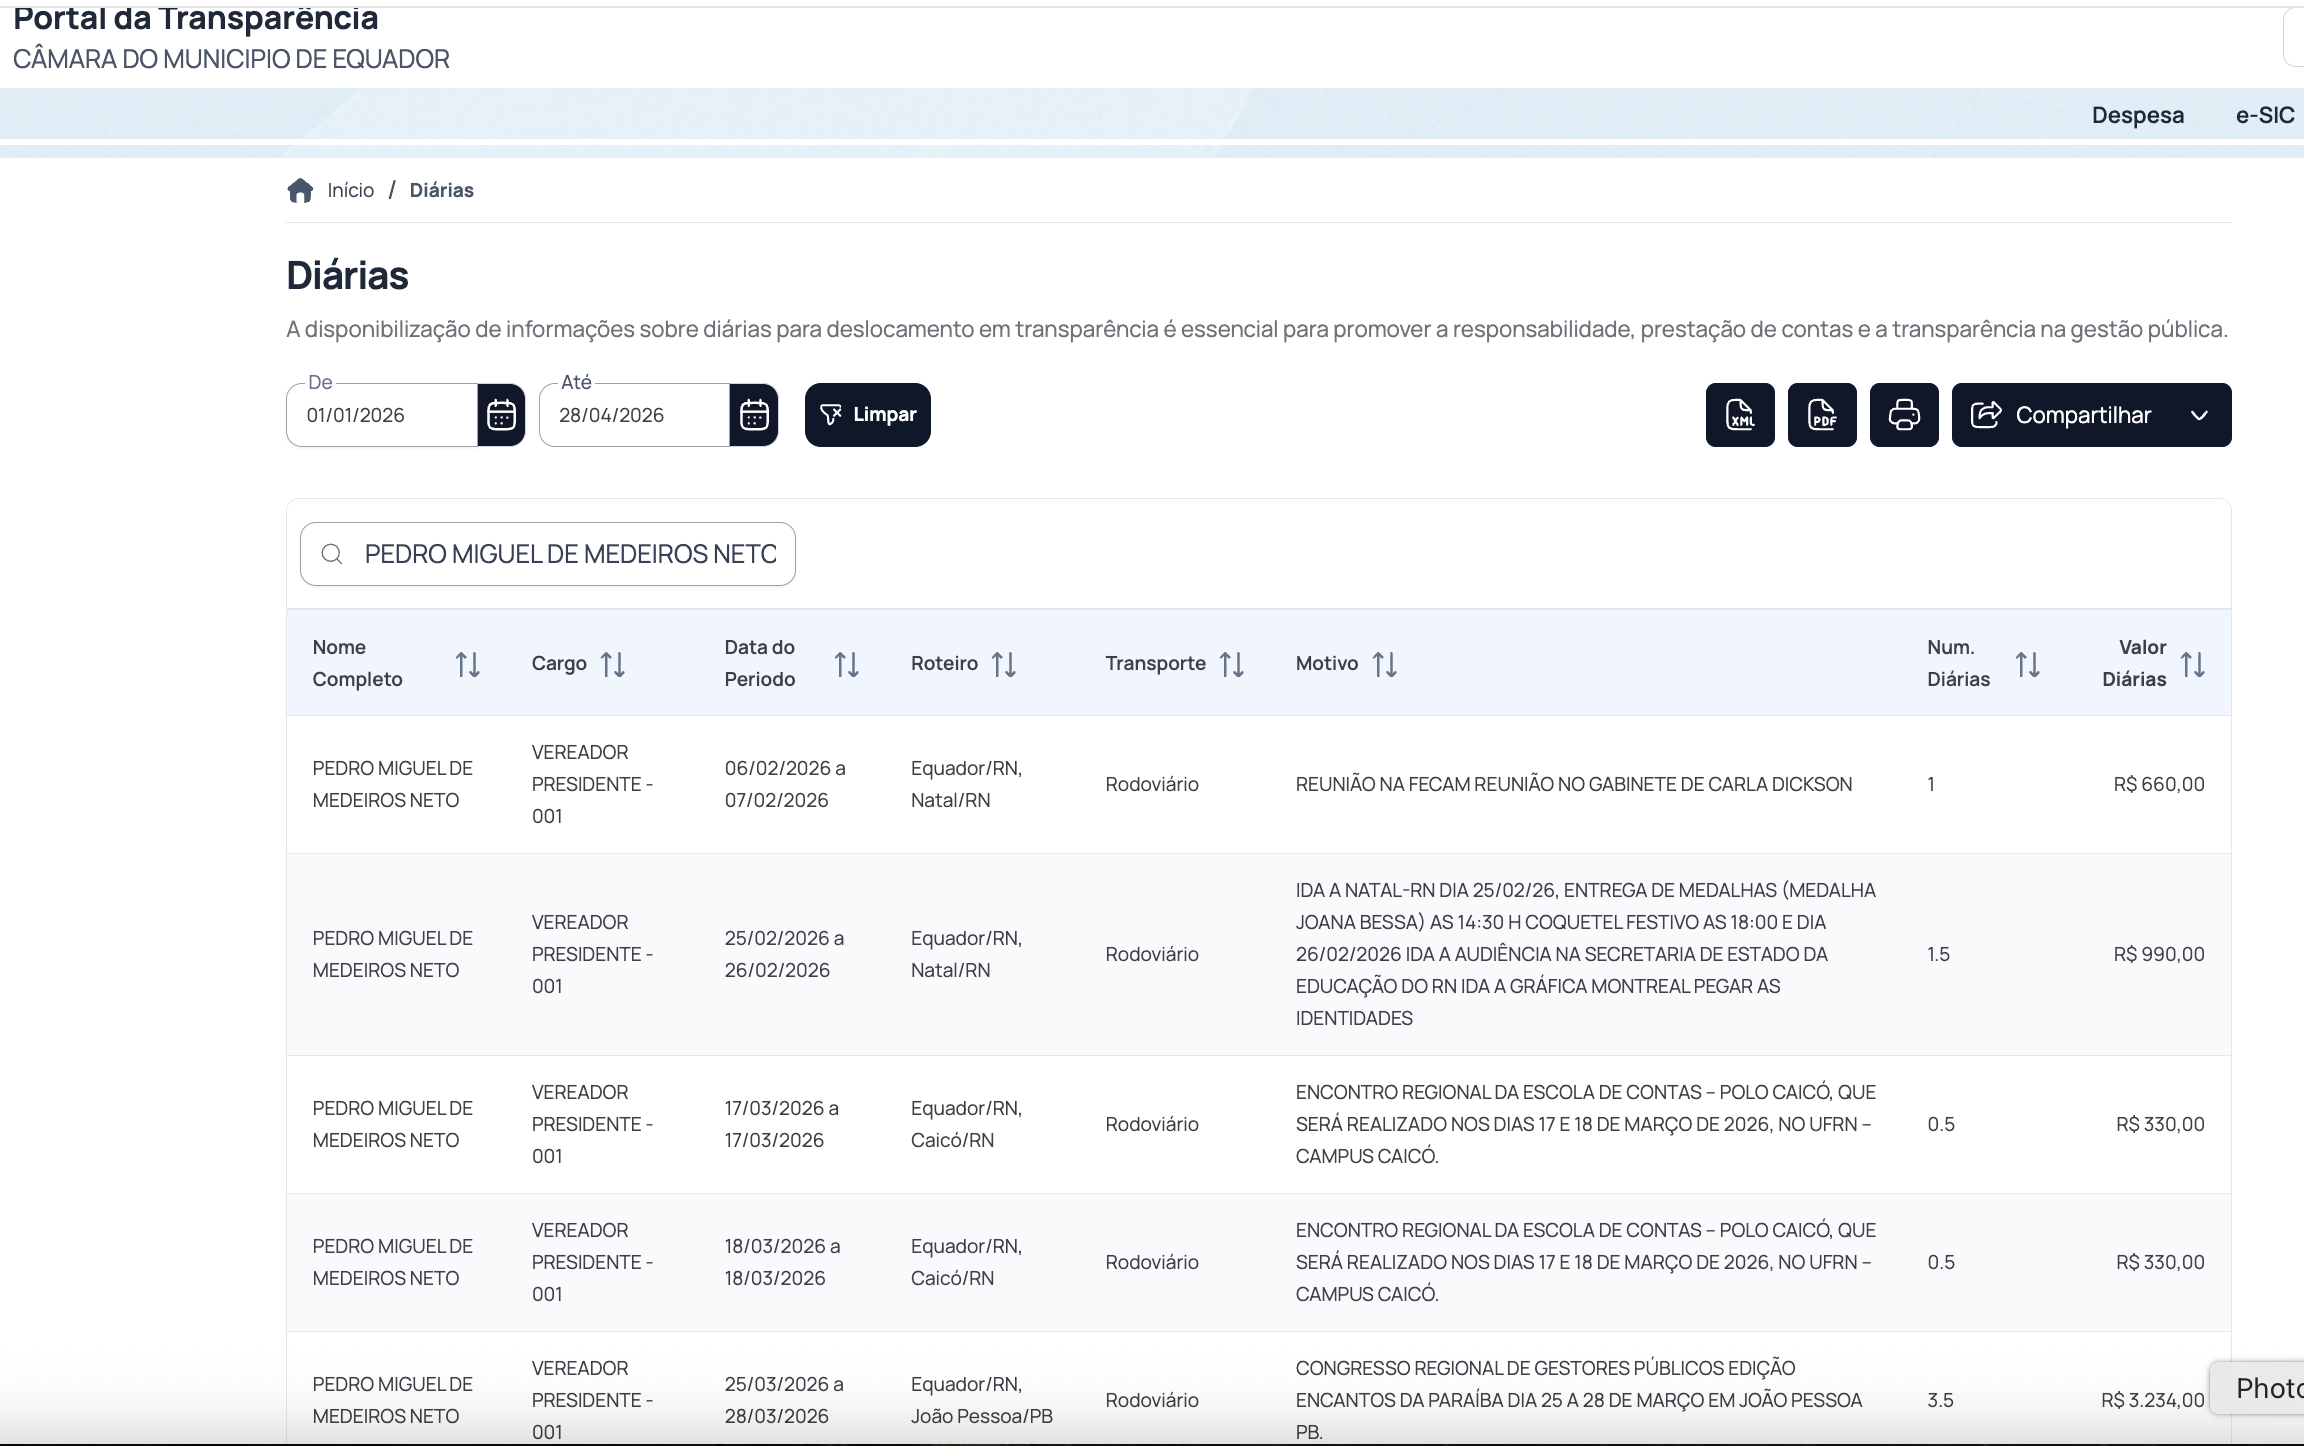Export diárias as PDF file

coord(1822,415)
